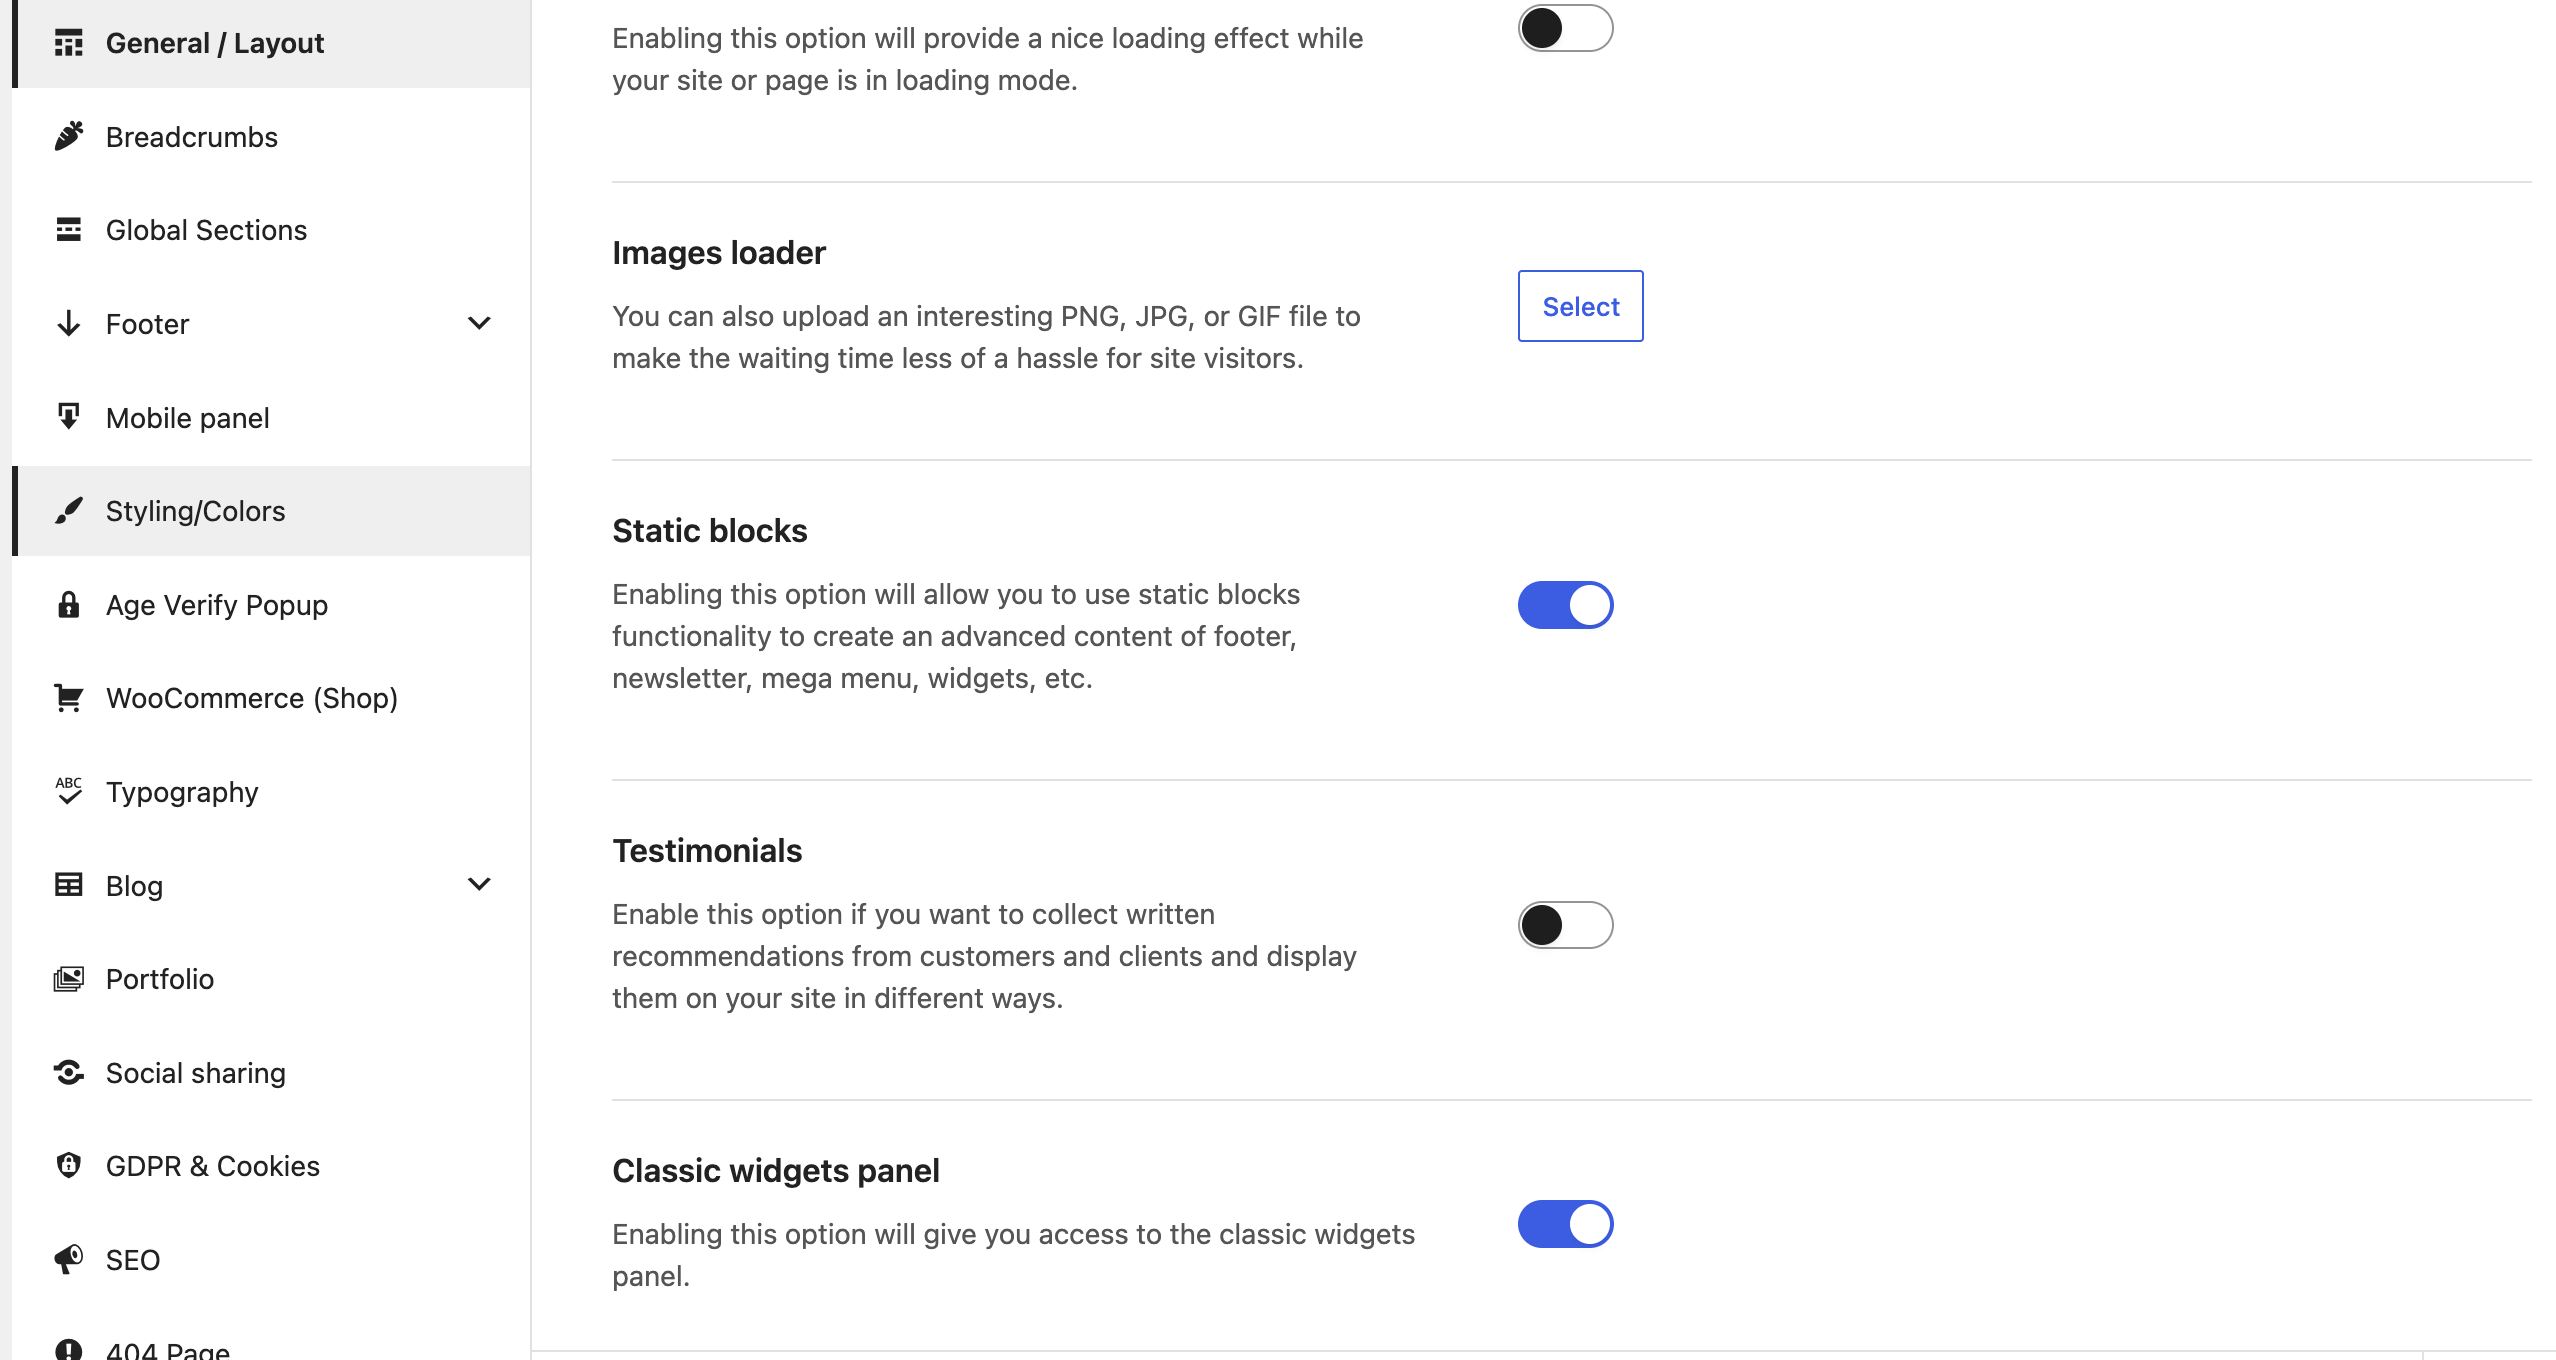Click the Typography ABC spellcheck icon
This screenshot has height=1360, width=2556.
click(68, 791)
